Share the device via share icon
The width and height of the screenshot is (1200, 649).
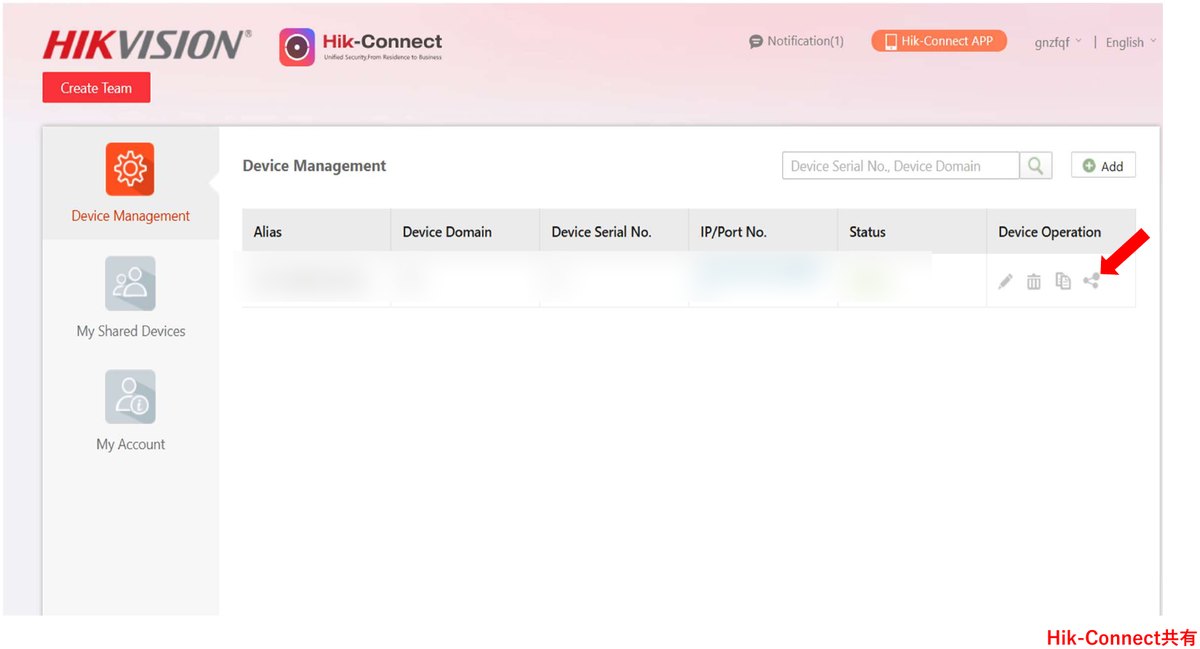click(x=1091, y=282)
